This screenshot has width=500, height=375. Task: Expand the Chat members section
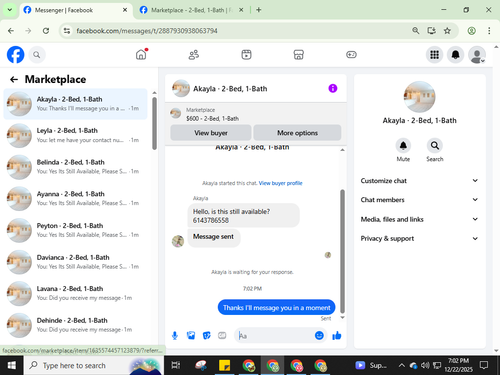tap(419, 200)
